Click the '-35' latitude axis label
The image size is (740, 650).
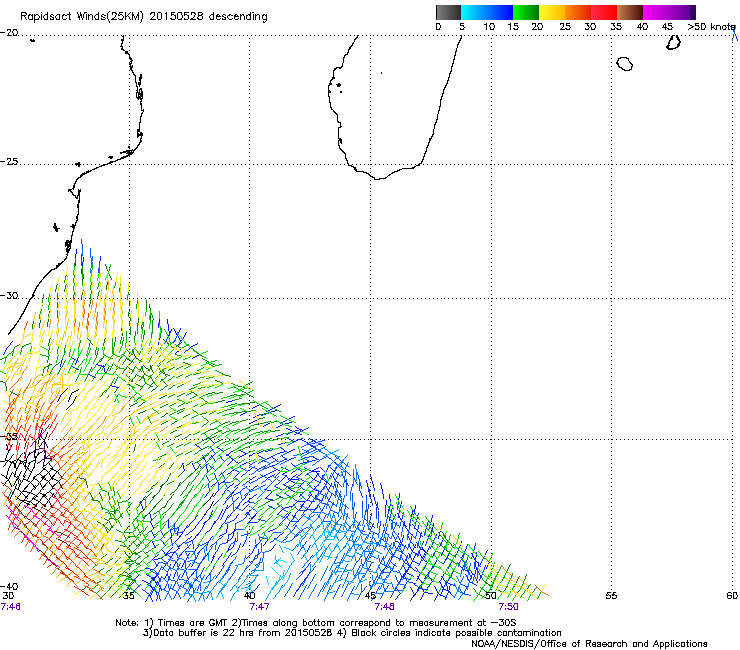click(9, 437)
